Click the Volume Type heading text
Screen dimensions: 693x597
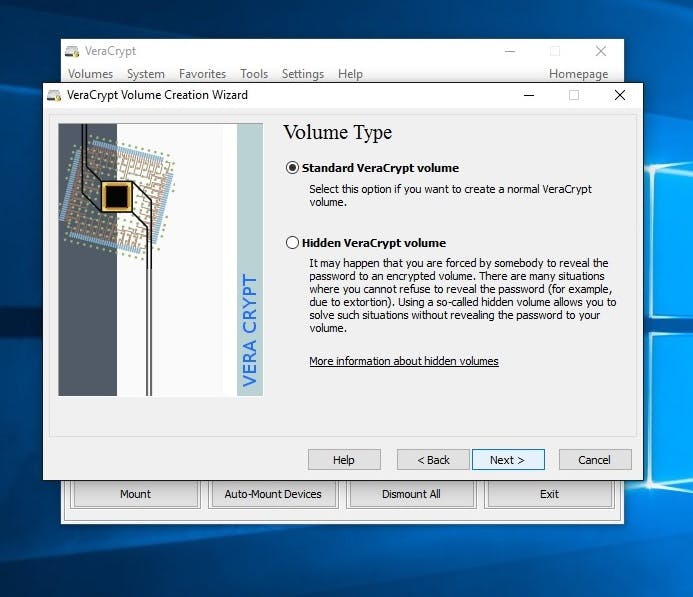click(338, 132)
